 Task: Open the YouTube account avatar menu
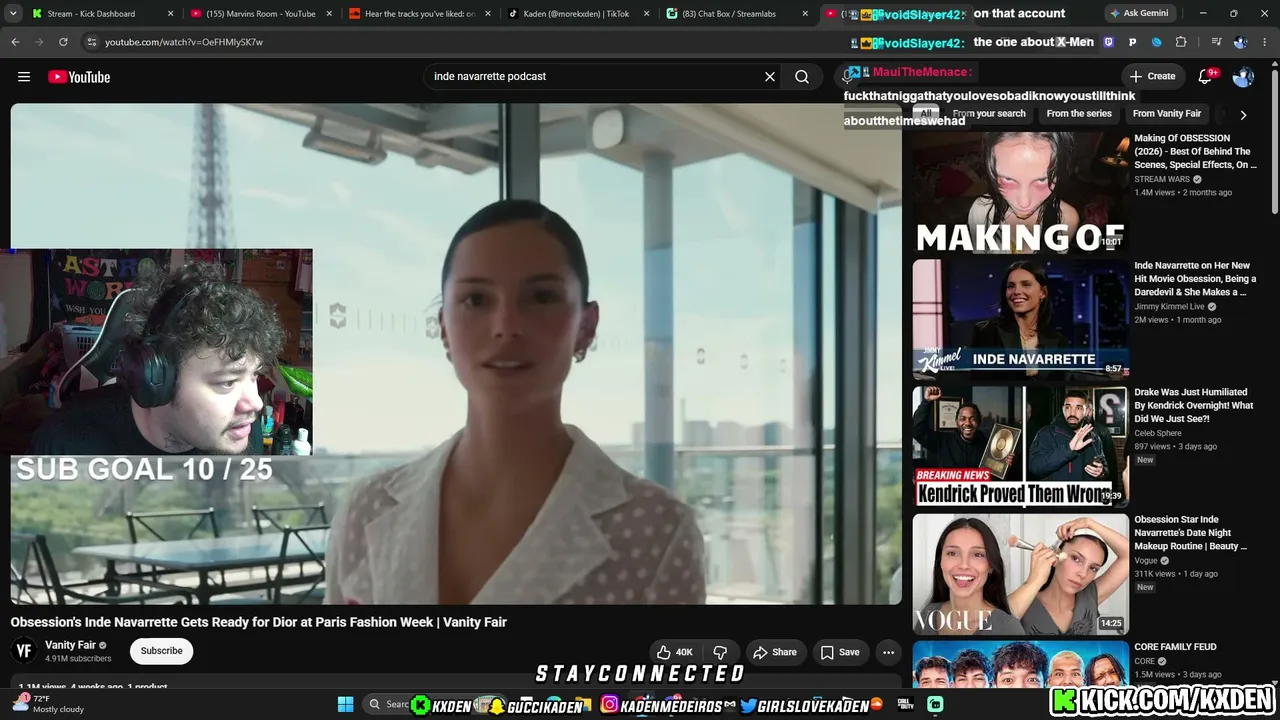click(1243, 77)
